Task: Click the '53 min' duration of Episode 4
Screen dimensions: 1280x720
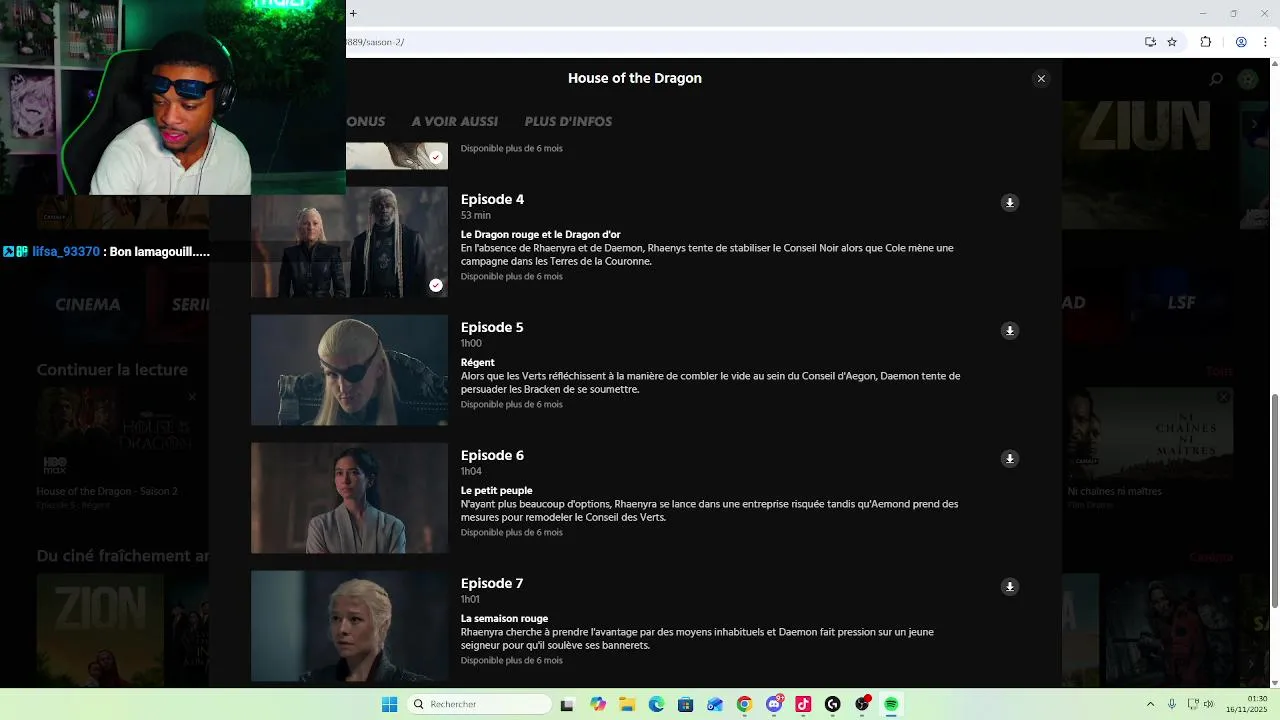Action: point(475,215)
